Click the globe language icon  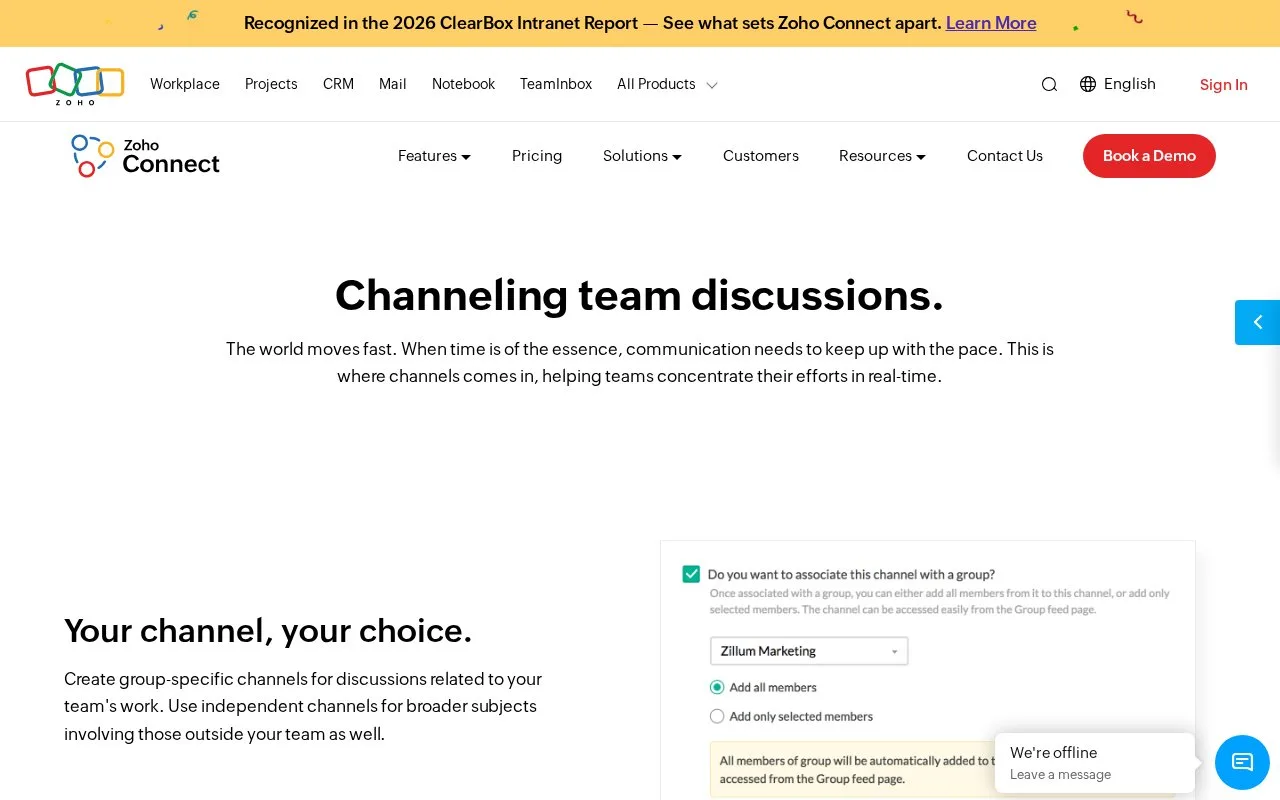[x=1088, y=84]
